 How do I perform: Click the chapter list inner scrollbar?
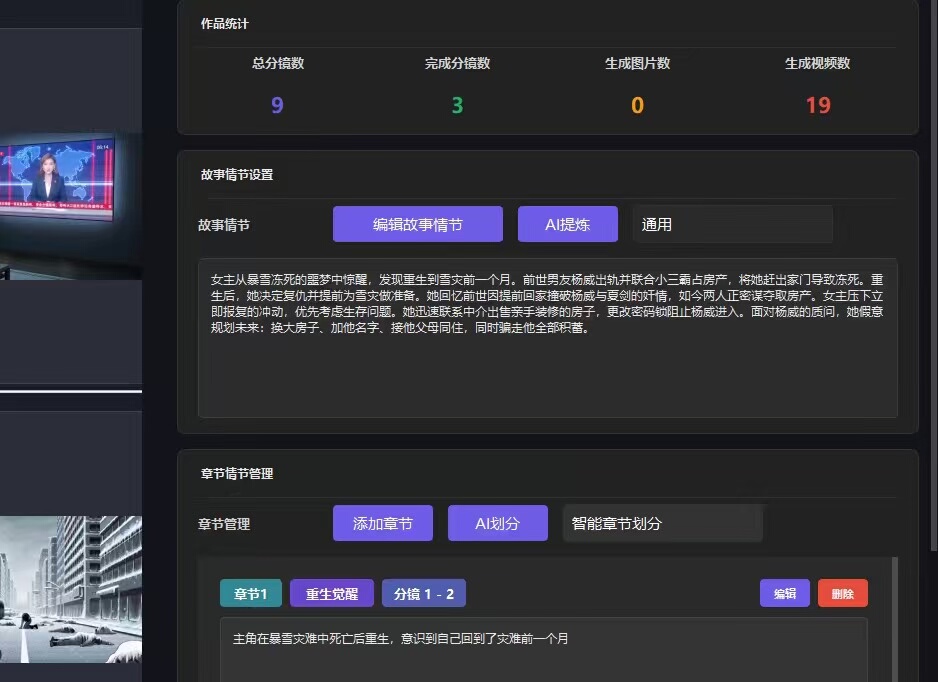click(x=895, y=619)
